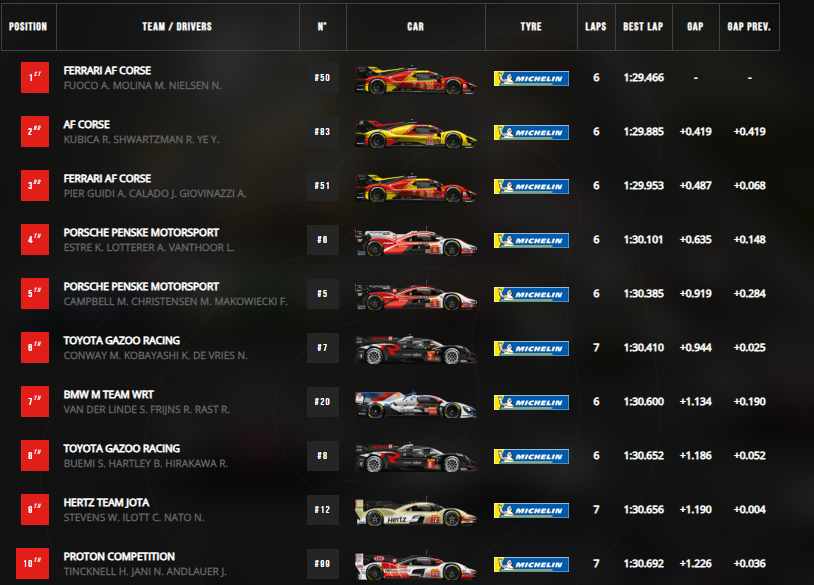Click the #20 BMW M Team WRT car image

coord(415,404)
